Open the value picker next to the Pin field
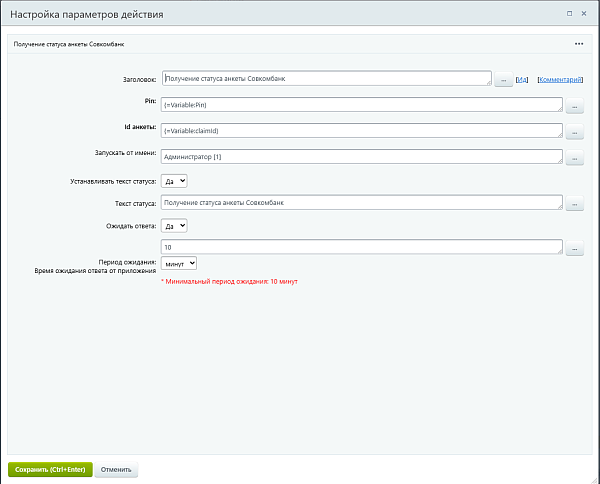Image resolution: width=600 pixels, height=484 pixels. 574,106
